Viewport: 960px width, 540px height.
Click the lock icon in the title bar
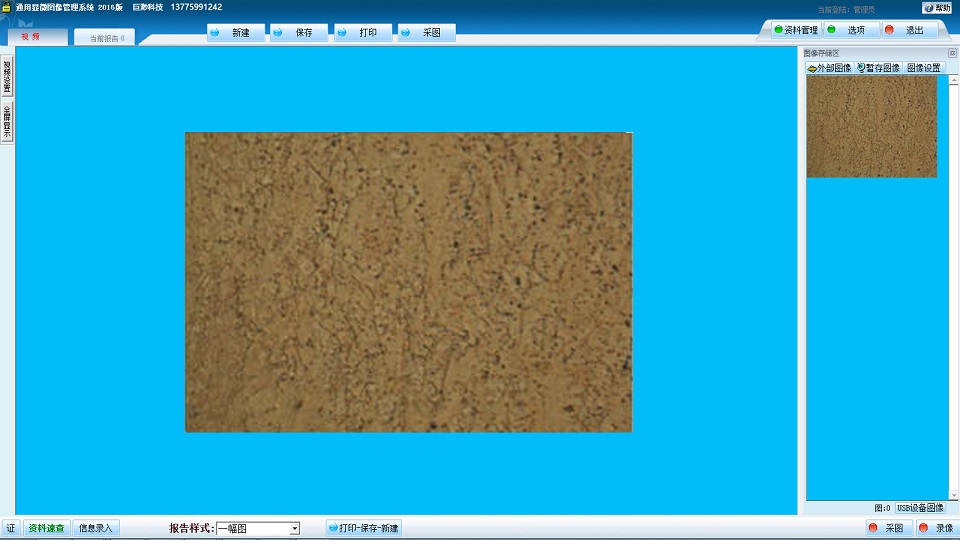(x=7, y=7)
